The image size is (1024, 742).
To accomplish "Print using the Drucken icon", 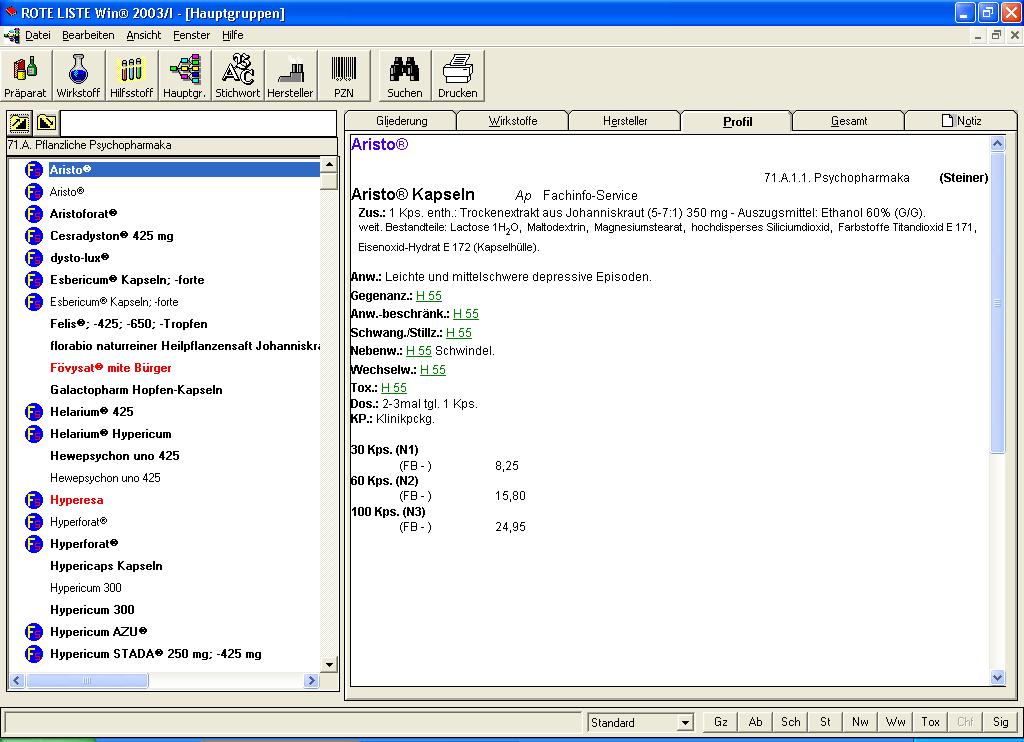I will click(x=458, y=76).
